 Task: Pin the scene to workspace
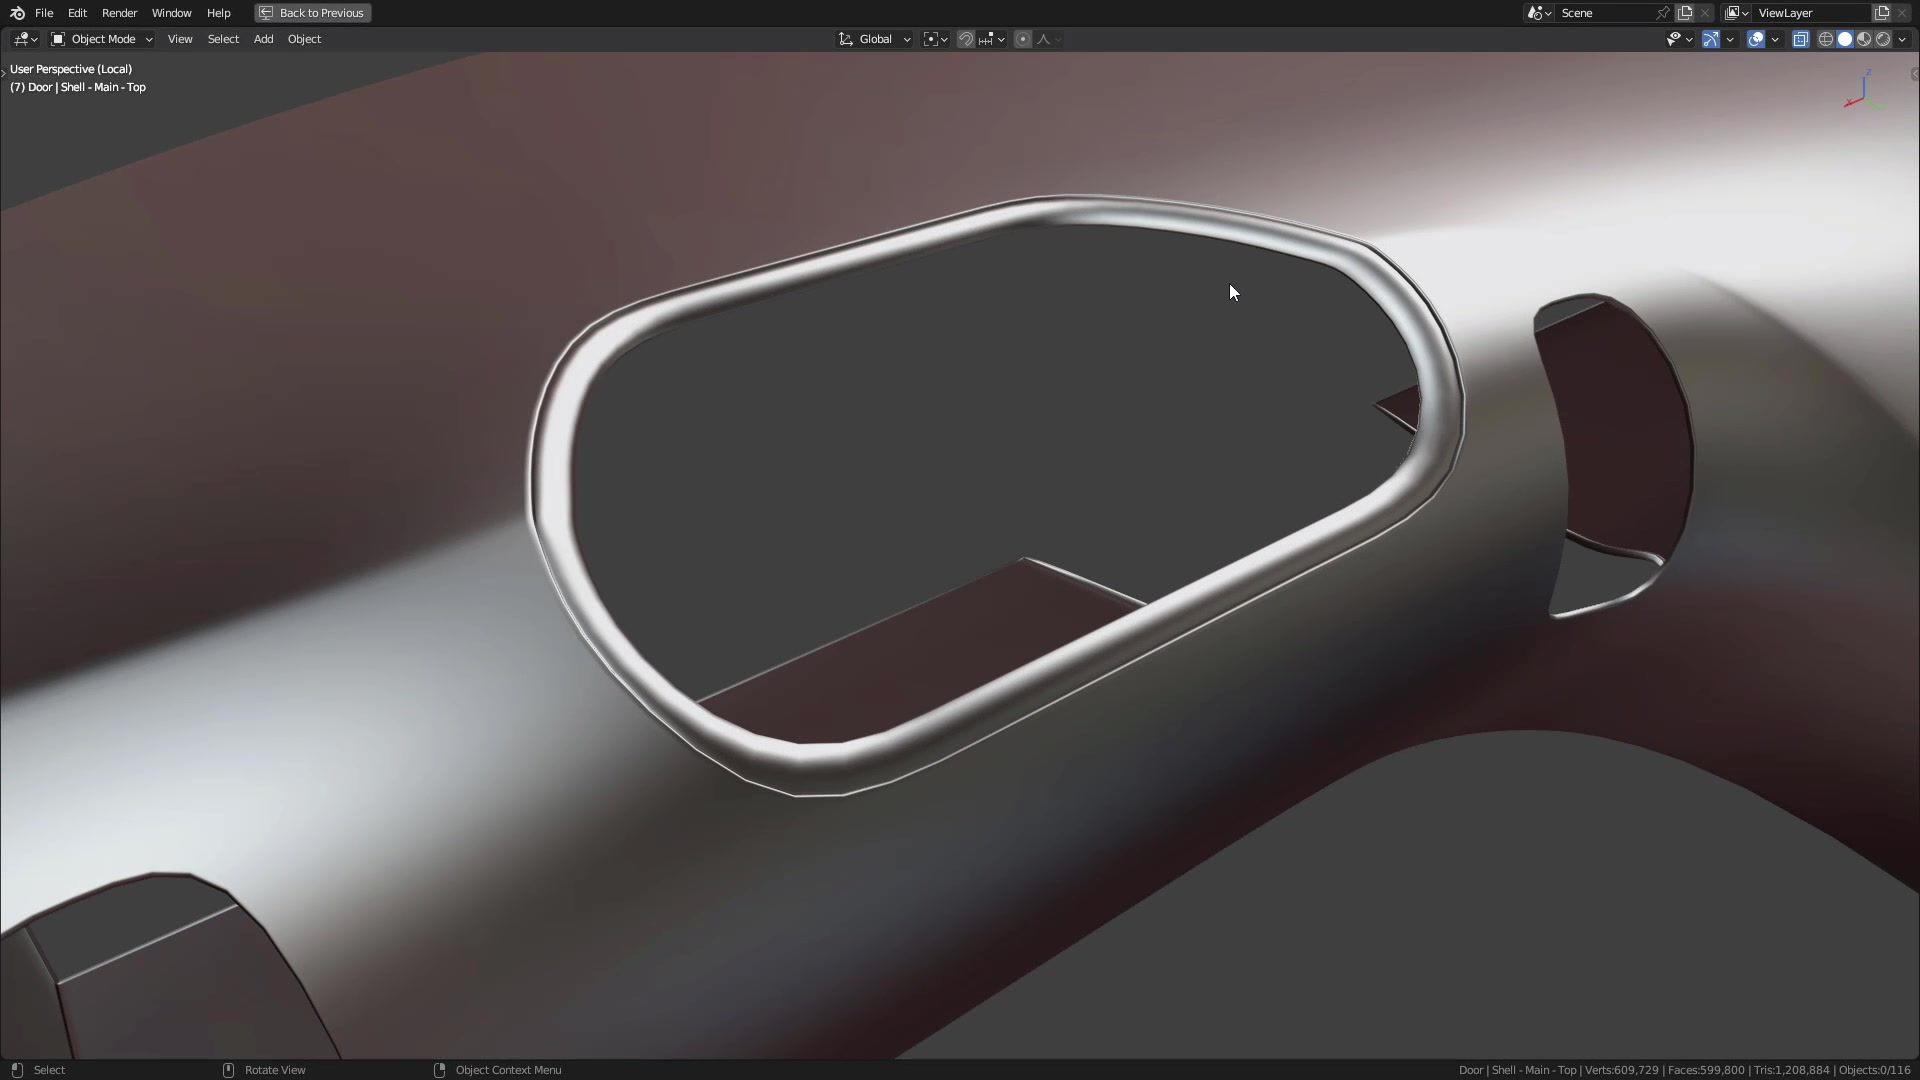pyautogui.click(x=1662, y=13)
